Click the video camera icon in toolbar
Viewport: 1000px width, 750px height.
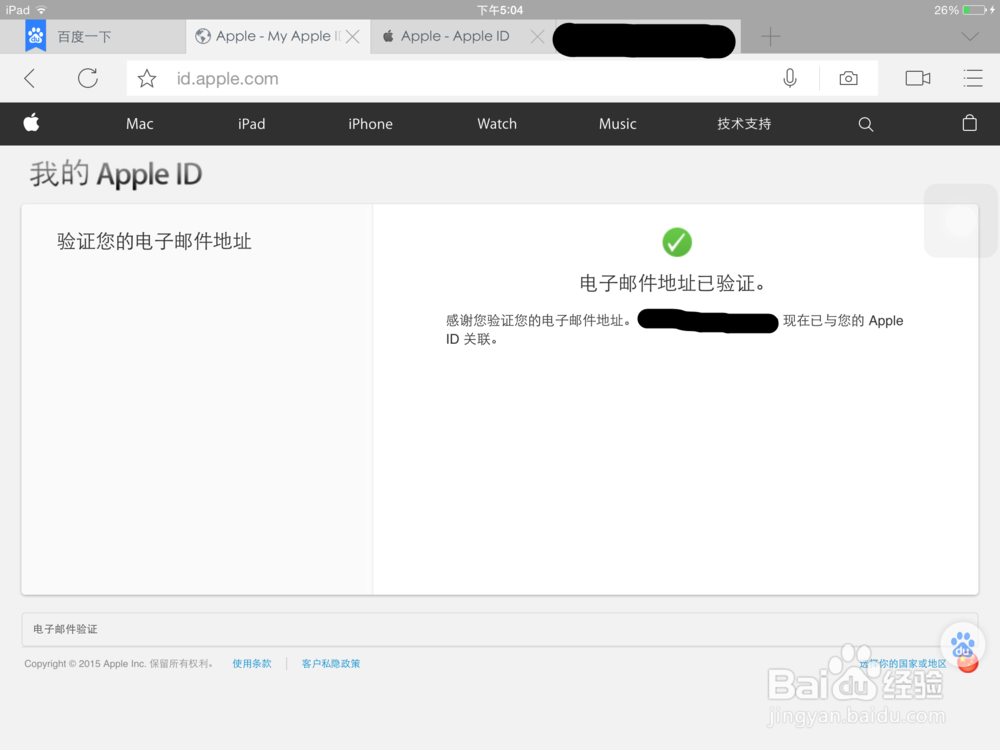coord(918,78)
